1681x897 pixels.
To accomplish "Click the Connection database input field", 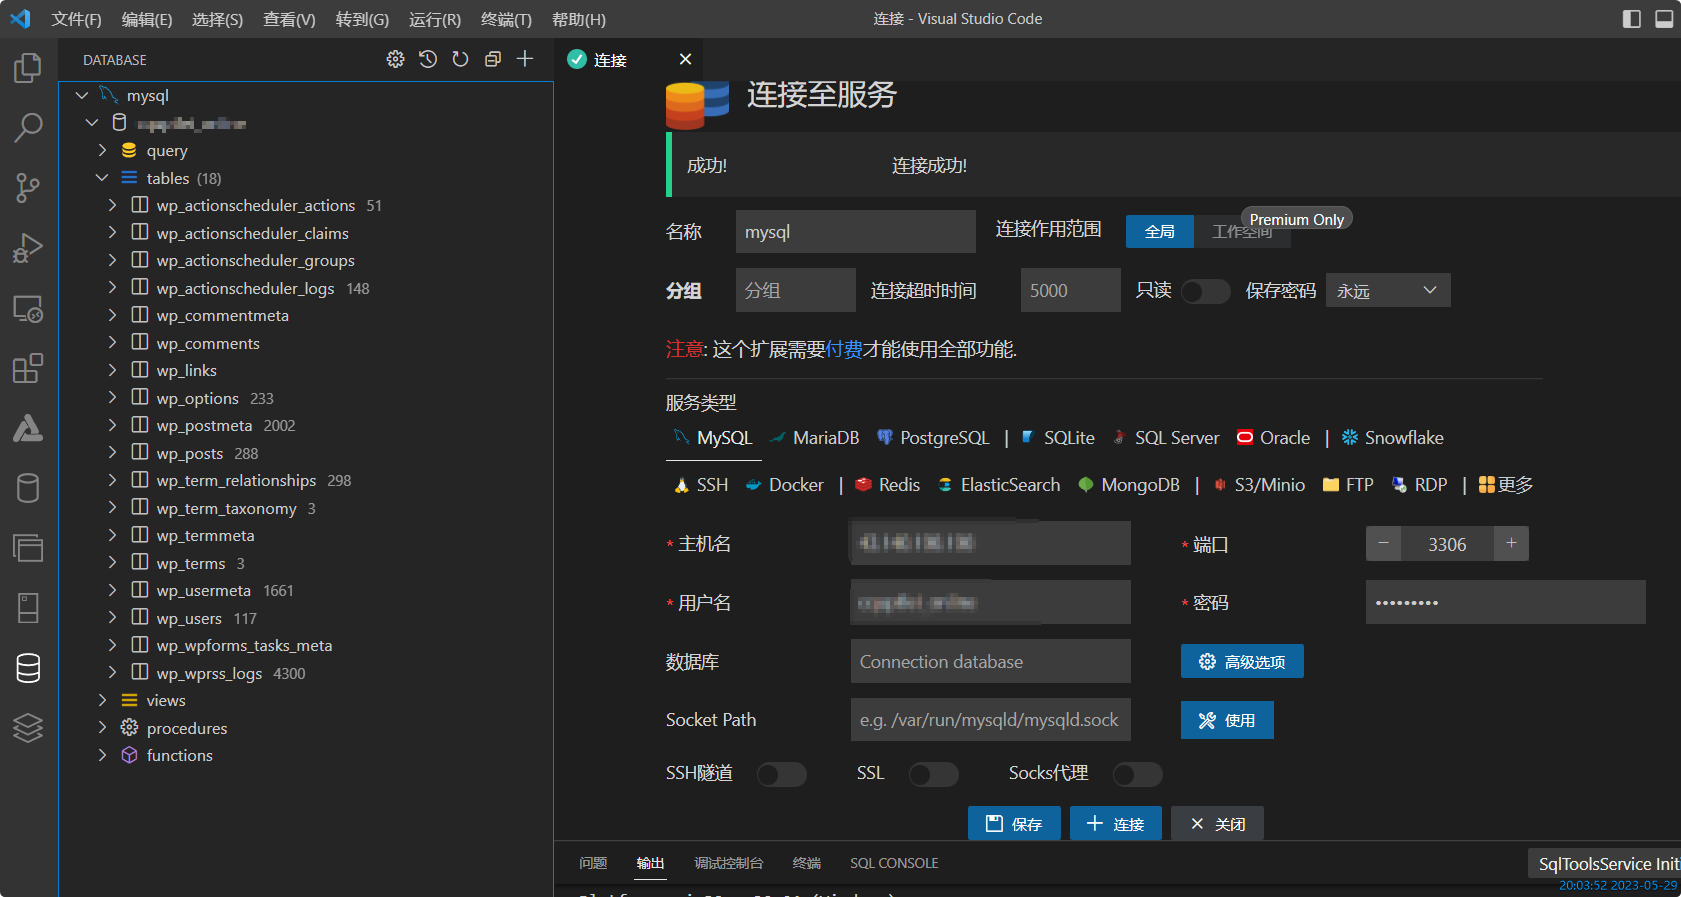I will pos(990,661).
